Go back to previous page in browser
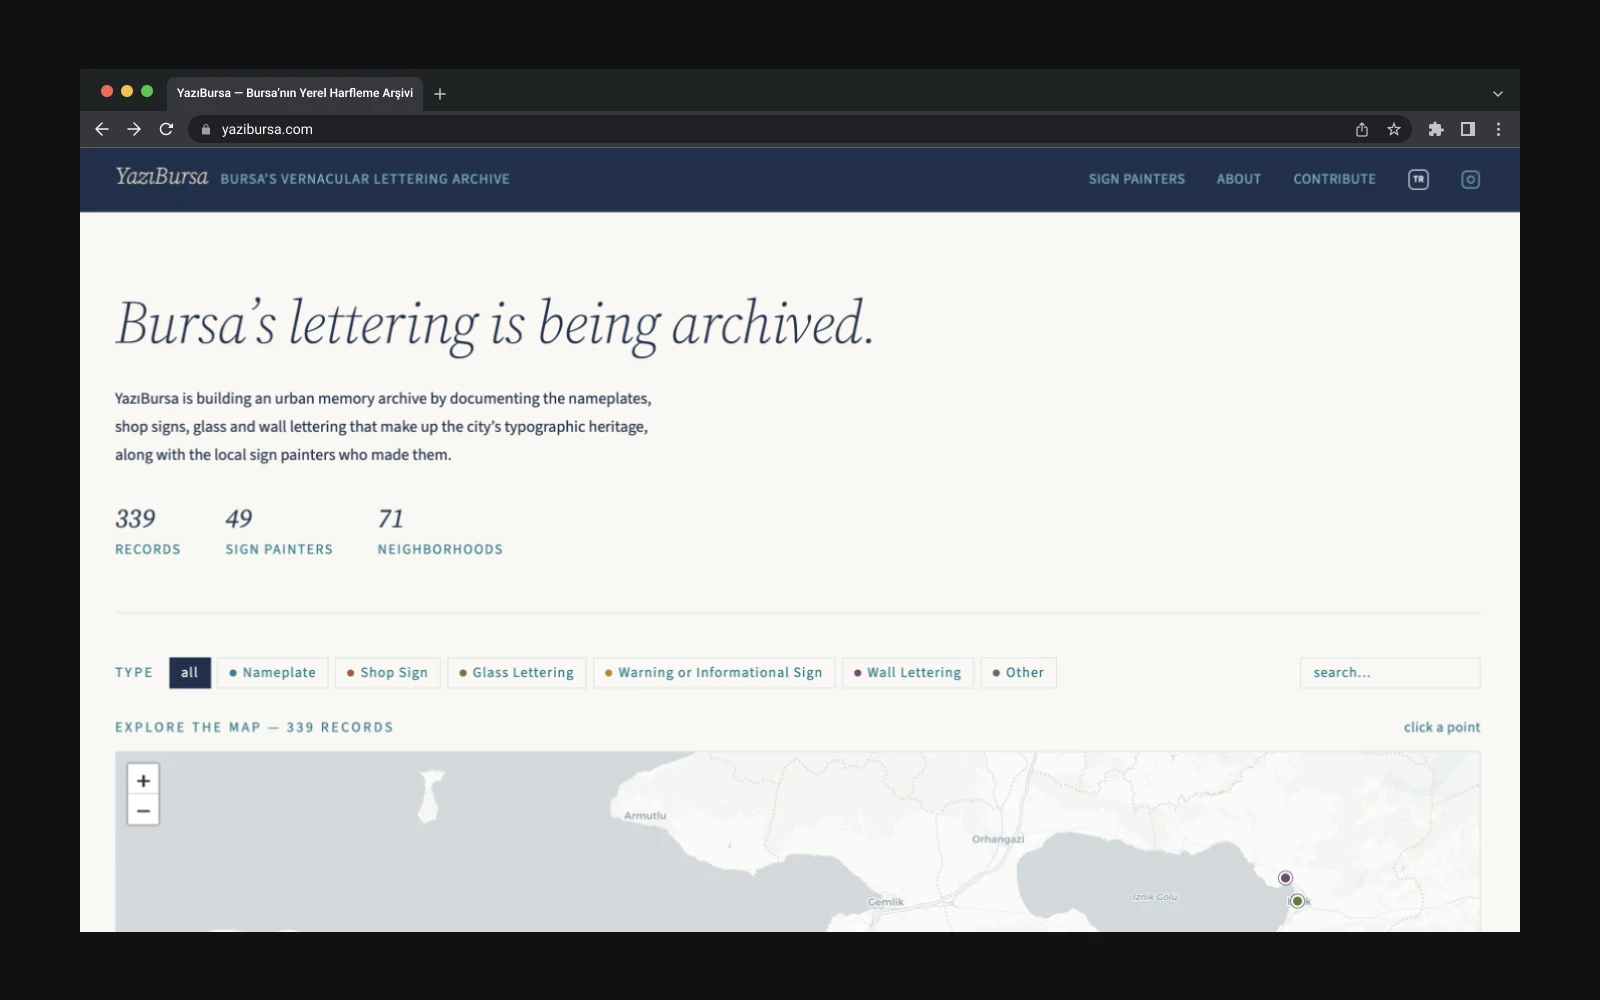Image resolution: width=1600 pixels, height=1000 pixels. pos(102,129)
